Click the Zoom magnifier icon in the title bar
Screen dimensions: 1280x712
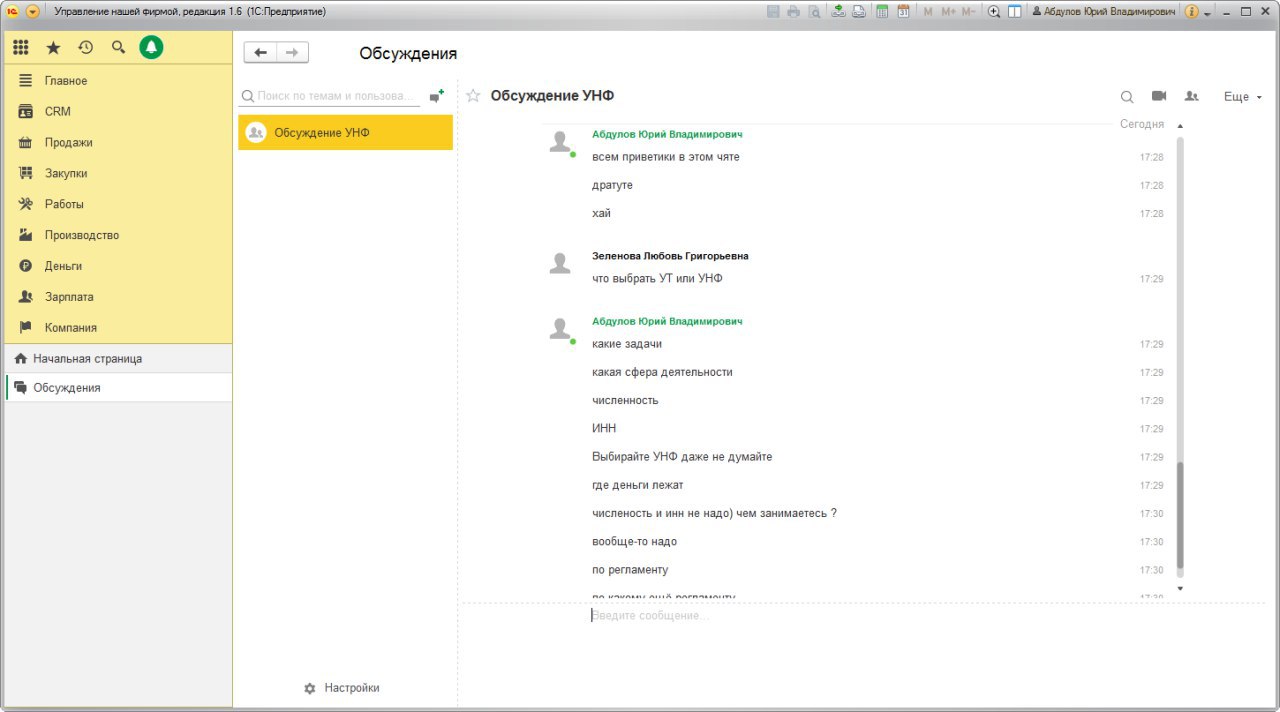(x=994, y=12)
